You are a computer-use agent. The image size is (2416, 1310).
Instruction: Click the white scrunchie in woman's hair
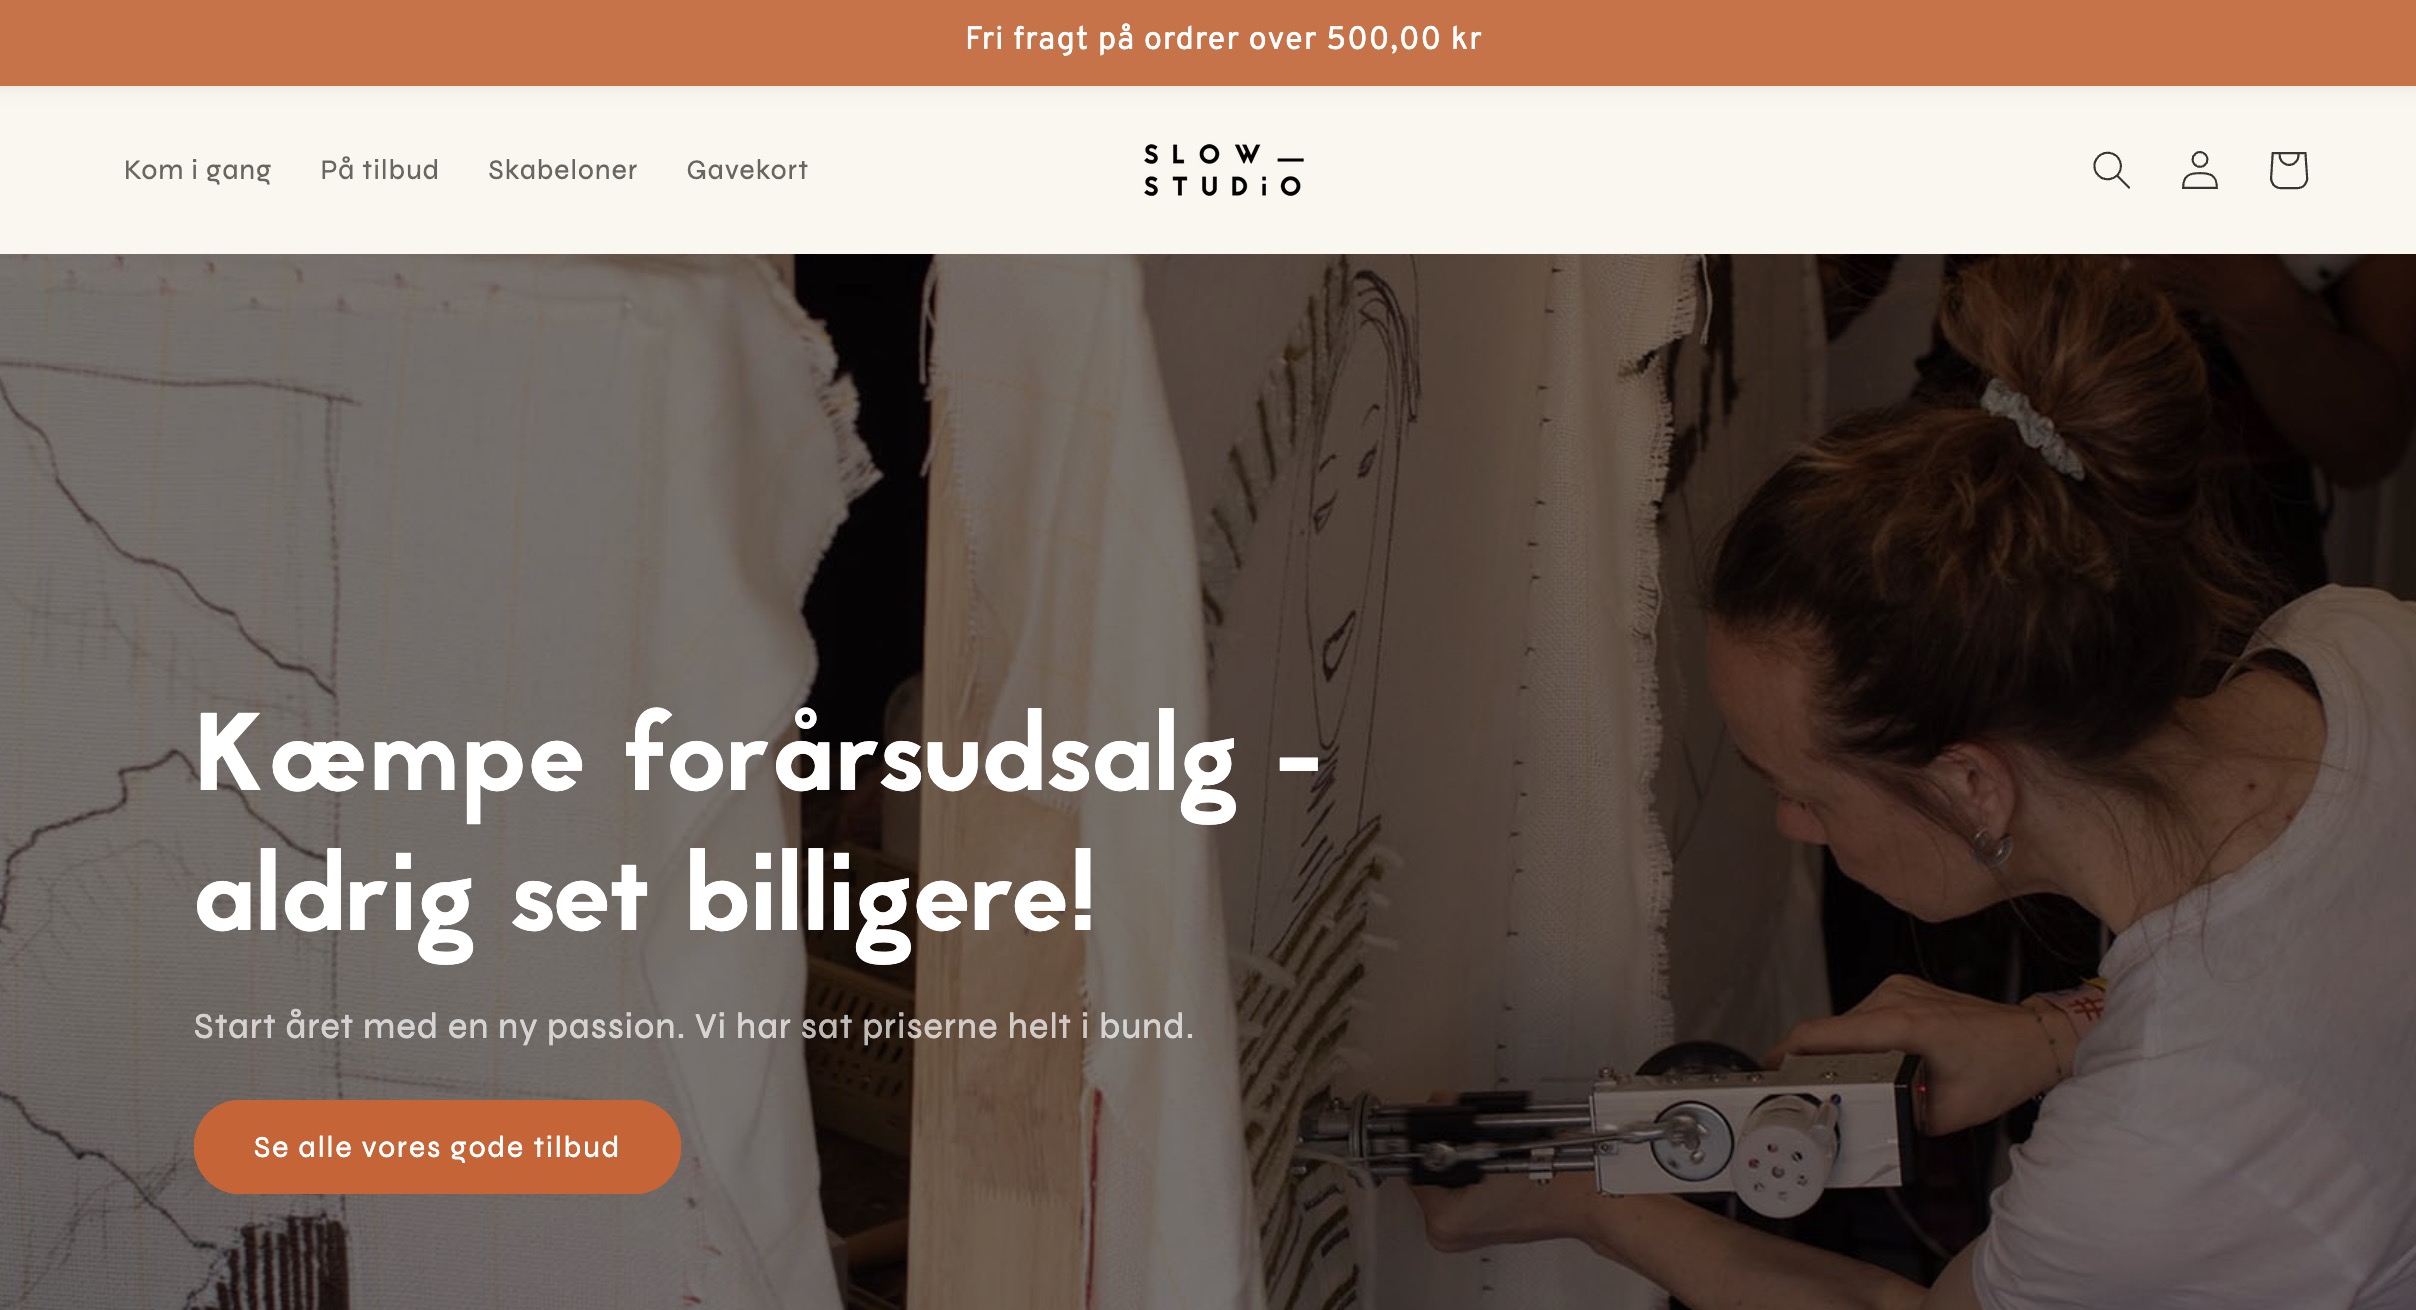2032,423
